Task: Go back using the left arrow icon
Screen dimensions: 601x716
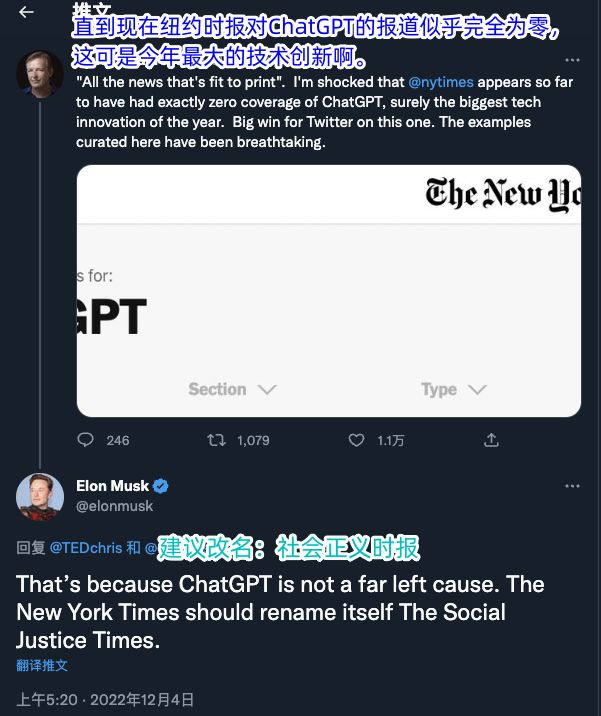Action: point(26,12)
